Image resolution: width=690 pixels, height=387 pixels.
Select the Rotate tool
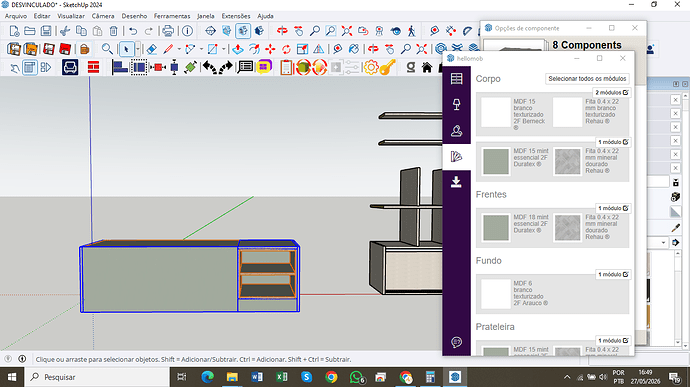[286, 49]
